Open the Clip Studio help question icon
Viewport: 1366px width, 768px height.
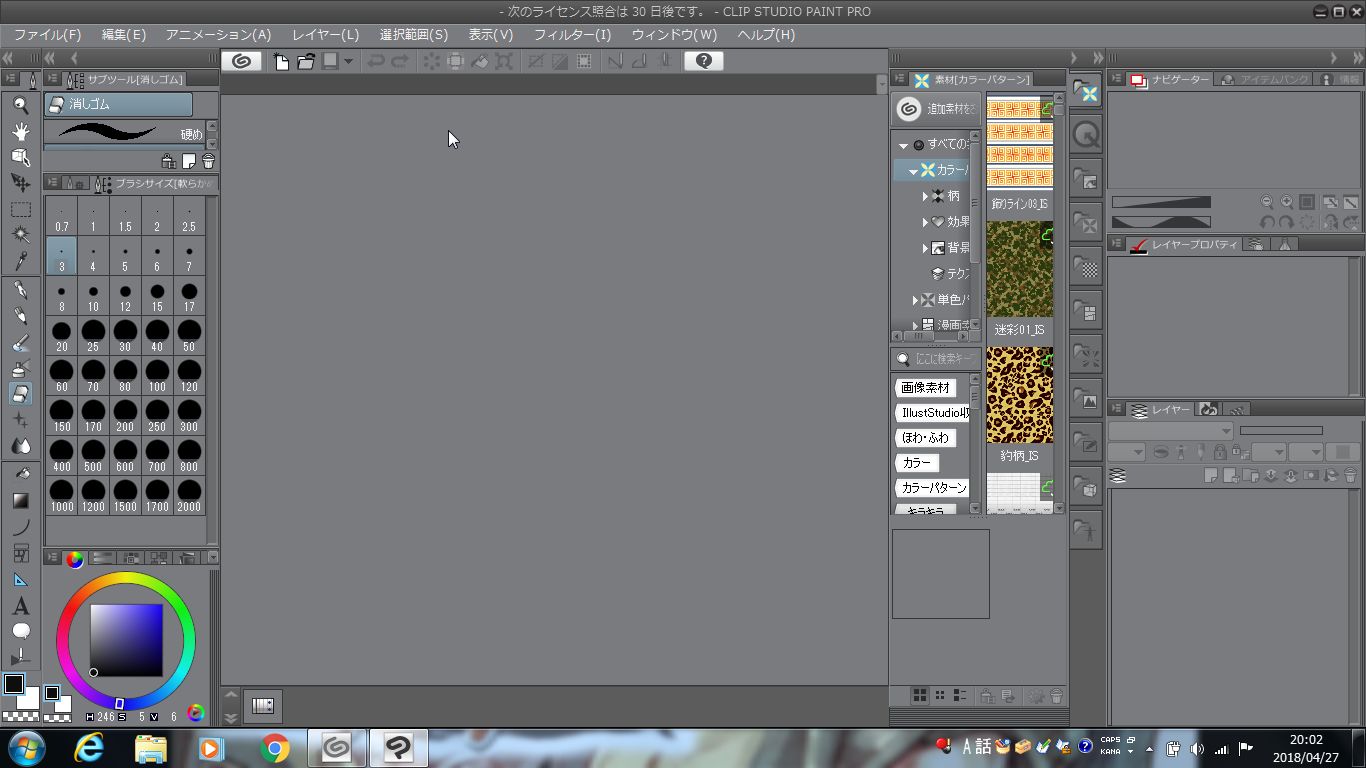point(703,61)
